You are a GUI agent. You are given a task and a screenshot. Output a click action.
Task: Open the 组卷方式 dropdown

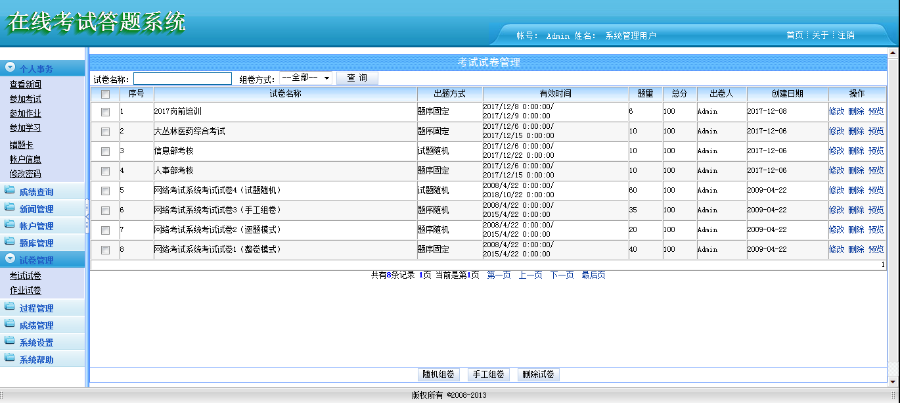point(306,78)
